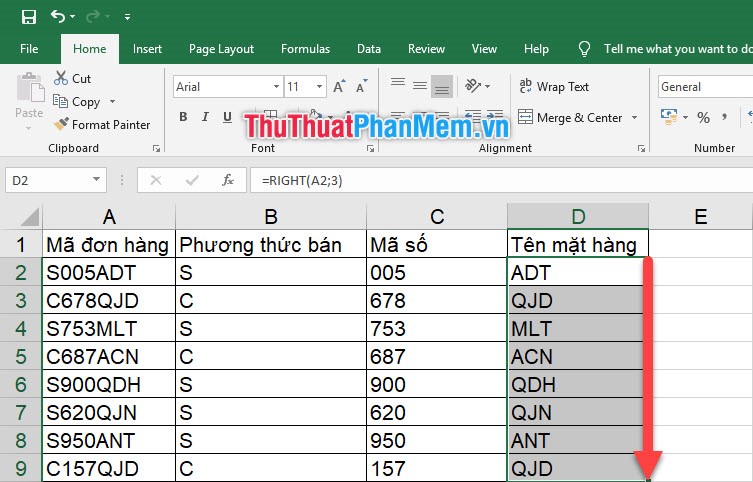The image size is (753, 482).
Task: Click the Cut scissors button
Action: point(72,78)
